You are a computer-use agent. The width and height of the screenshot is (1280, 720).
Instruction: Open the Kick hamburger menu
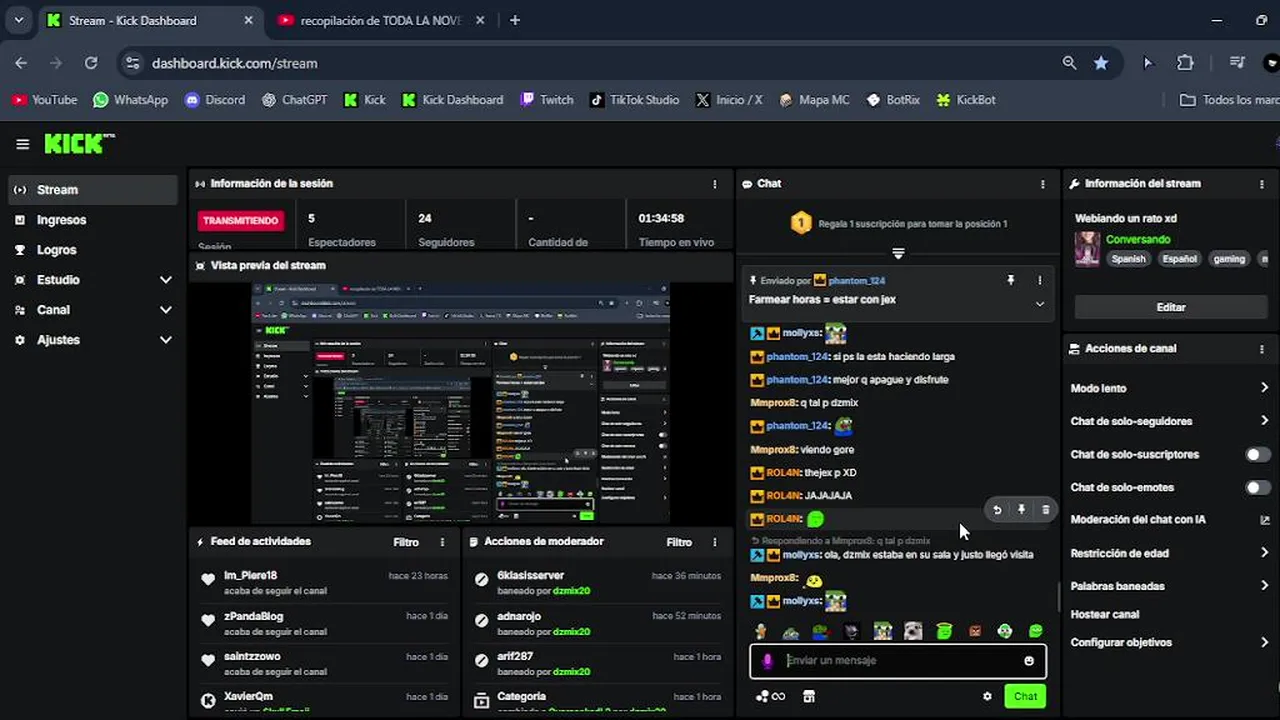click(22, 144)
